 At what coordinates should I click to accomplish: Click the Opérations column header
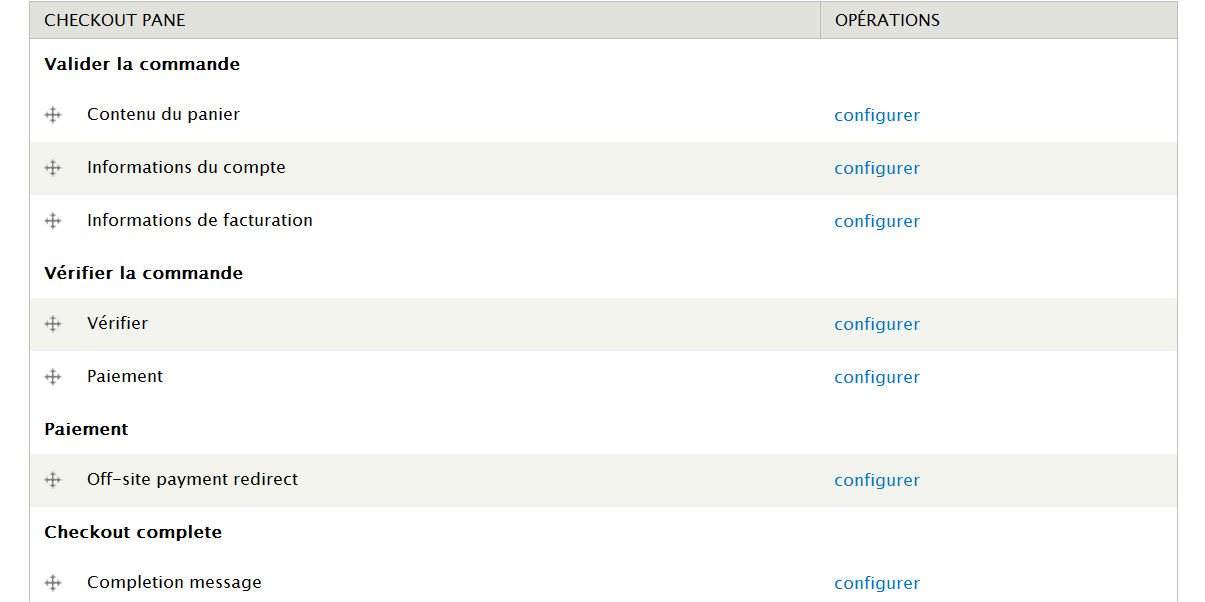point(887,20)
